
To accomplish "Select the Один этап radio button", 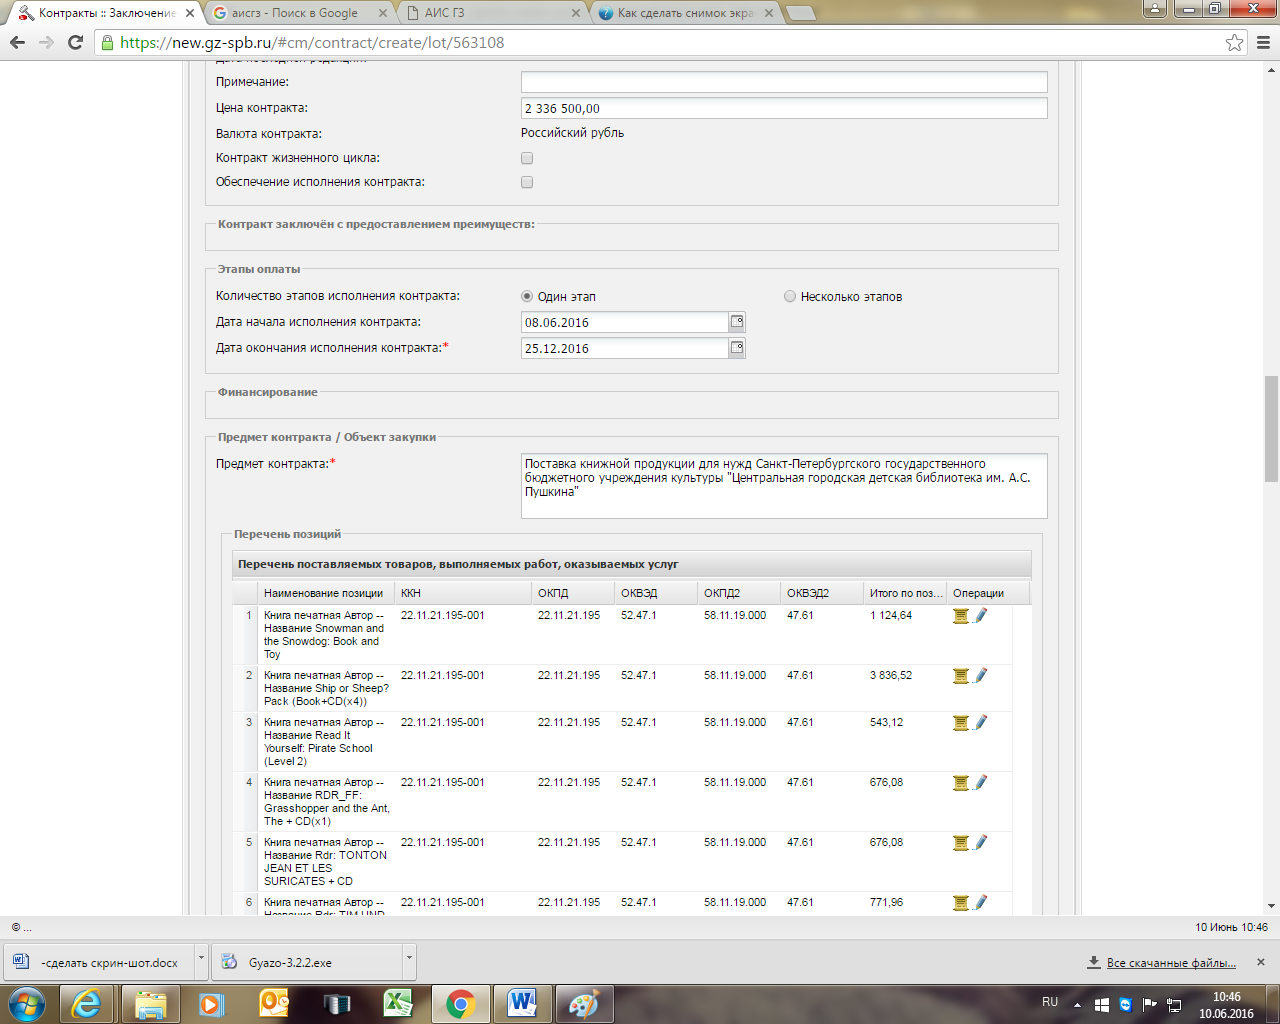I will [527, 296].
